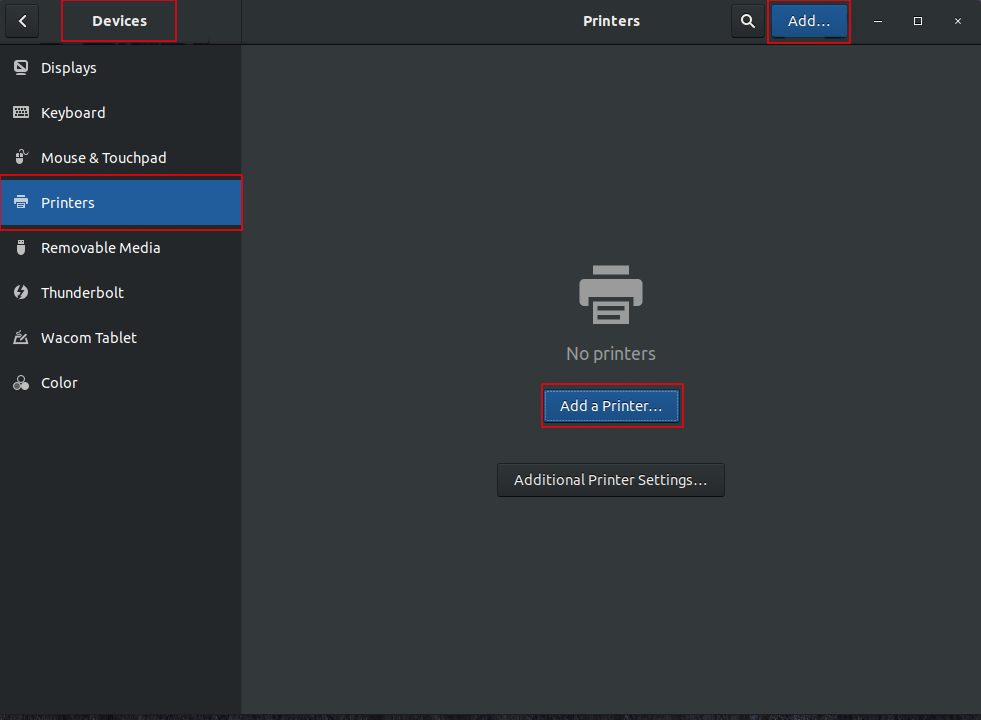Click the Displays monitor icon
This screenshot has height=720, width=981.
click(21, 68)
